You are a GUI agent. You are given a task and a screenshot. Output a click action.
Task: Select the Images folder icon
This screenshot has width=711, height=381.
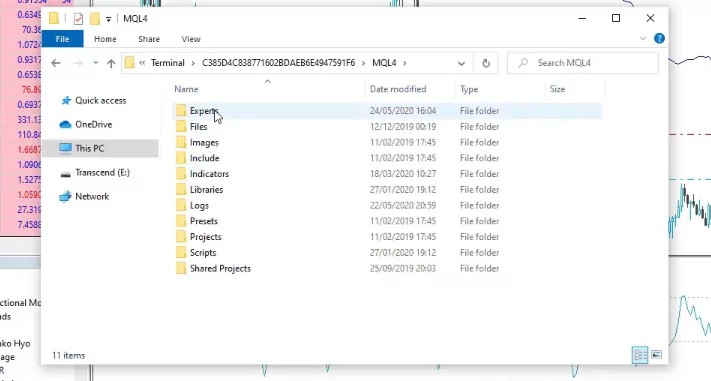coord(181,142)
